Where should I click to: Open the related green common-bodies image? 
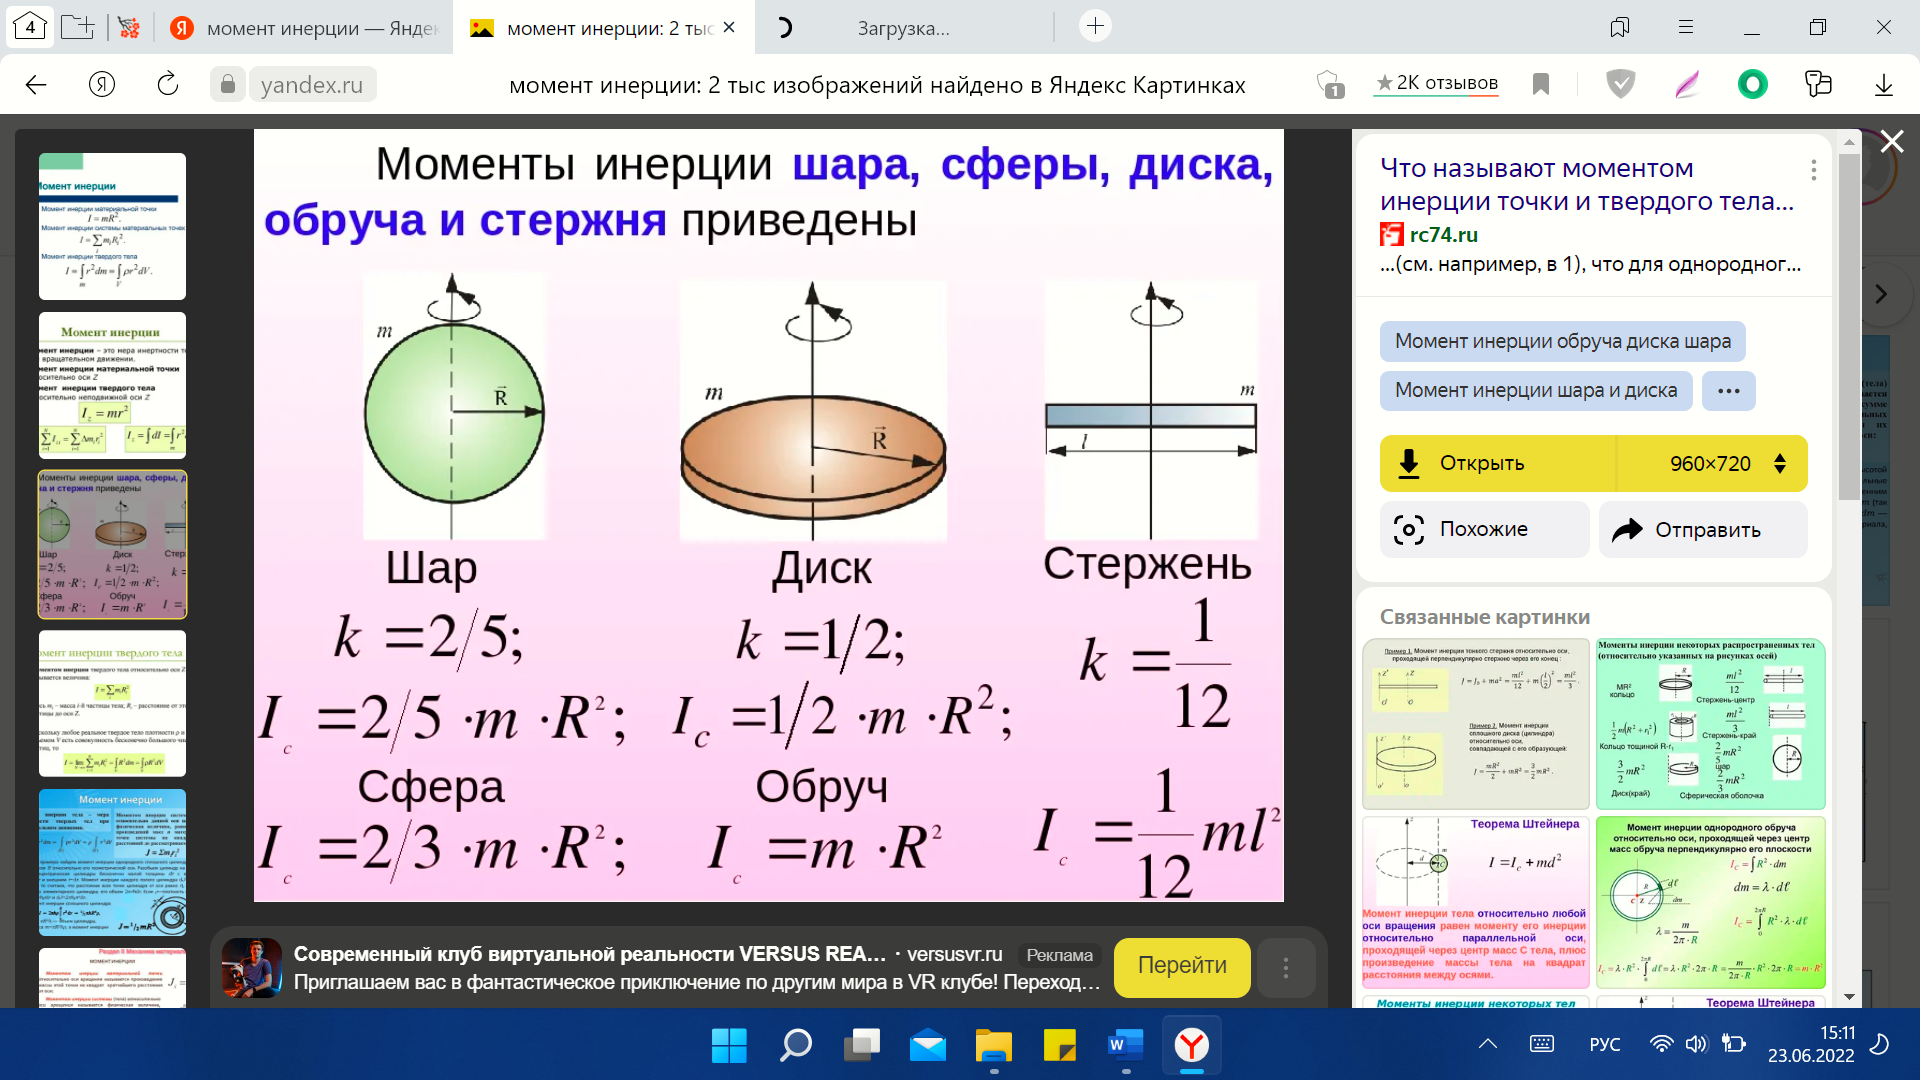(1711, 724)
